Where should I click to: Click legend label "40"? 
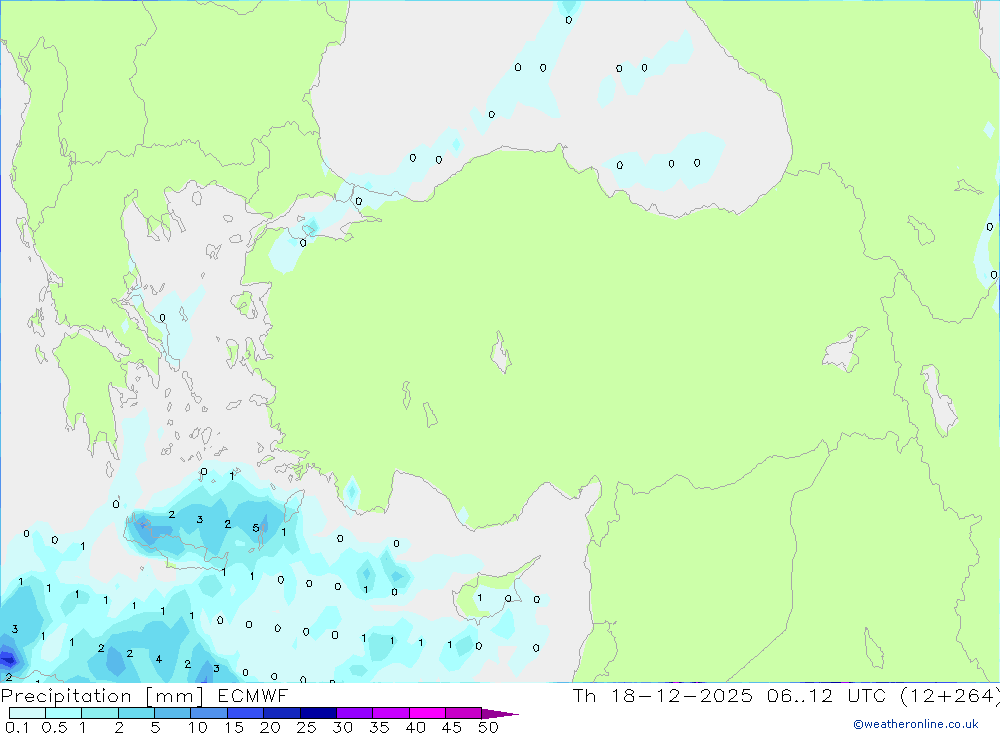click(416, 727)
